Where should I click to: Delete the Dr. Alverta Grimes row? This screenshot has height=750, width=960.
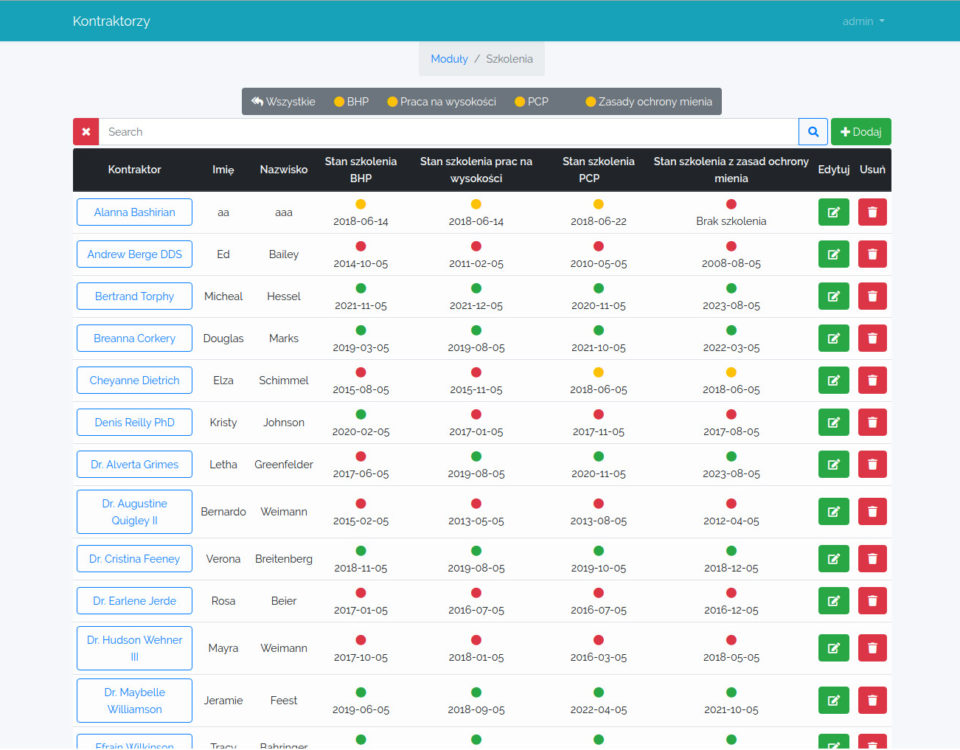coord(872,465)
